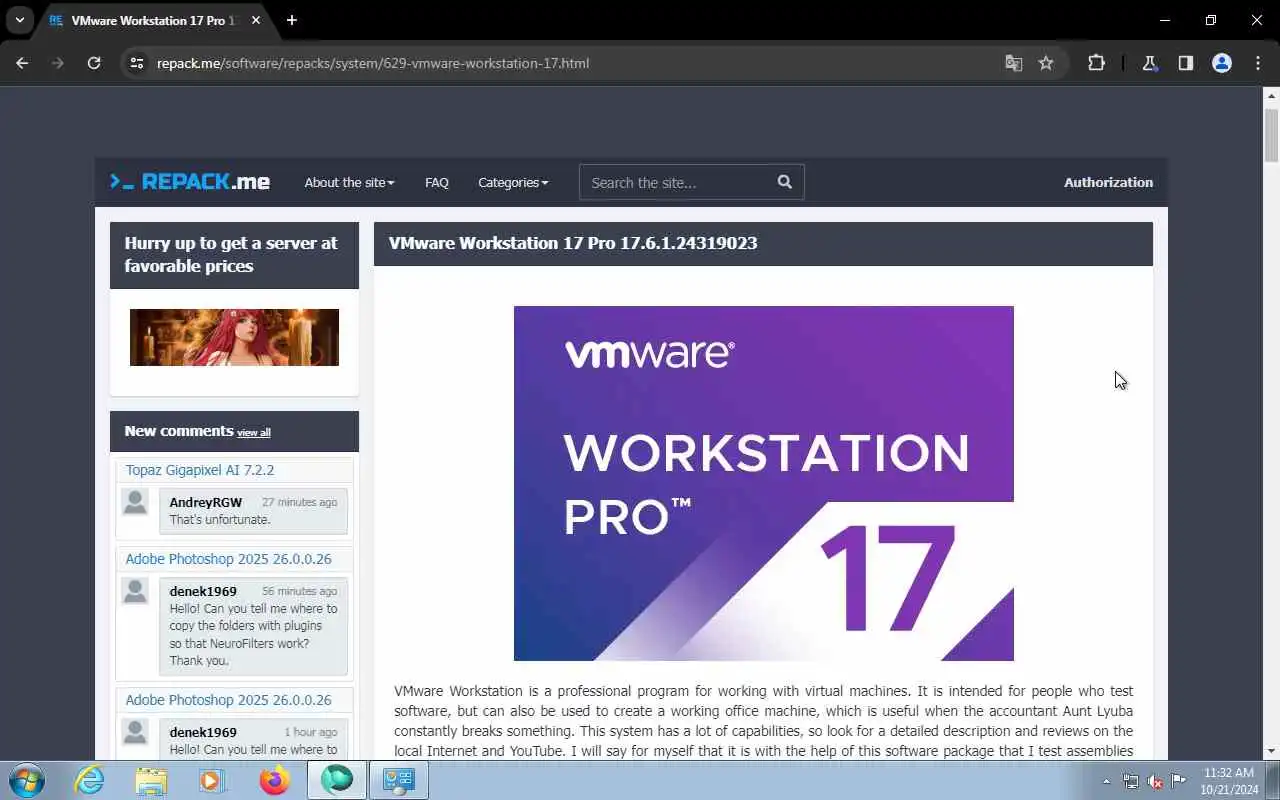Expand the Categories menu
The height and width of the screenshot is (800, 1280).
coord(513,182)
